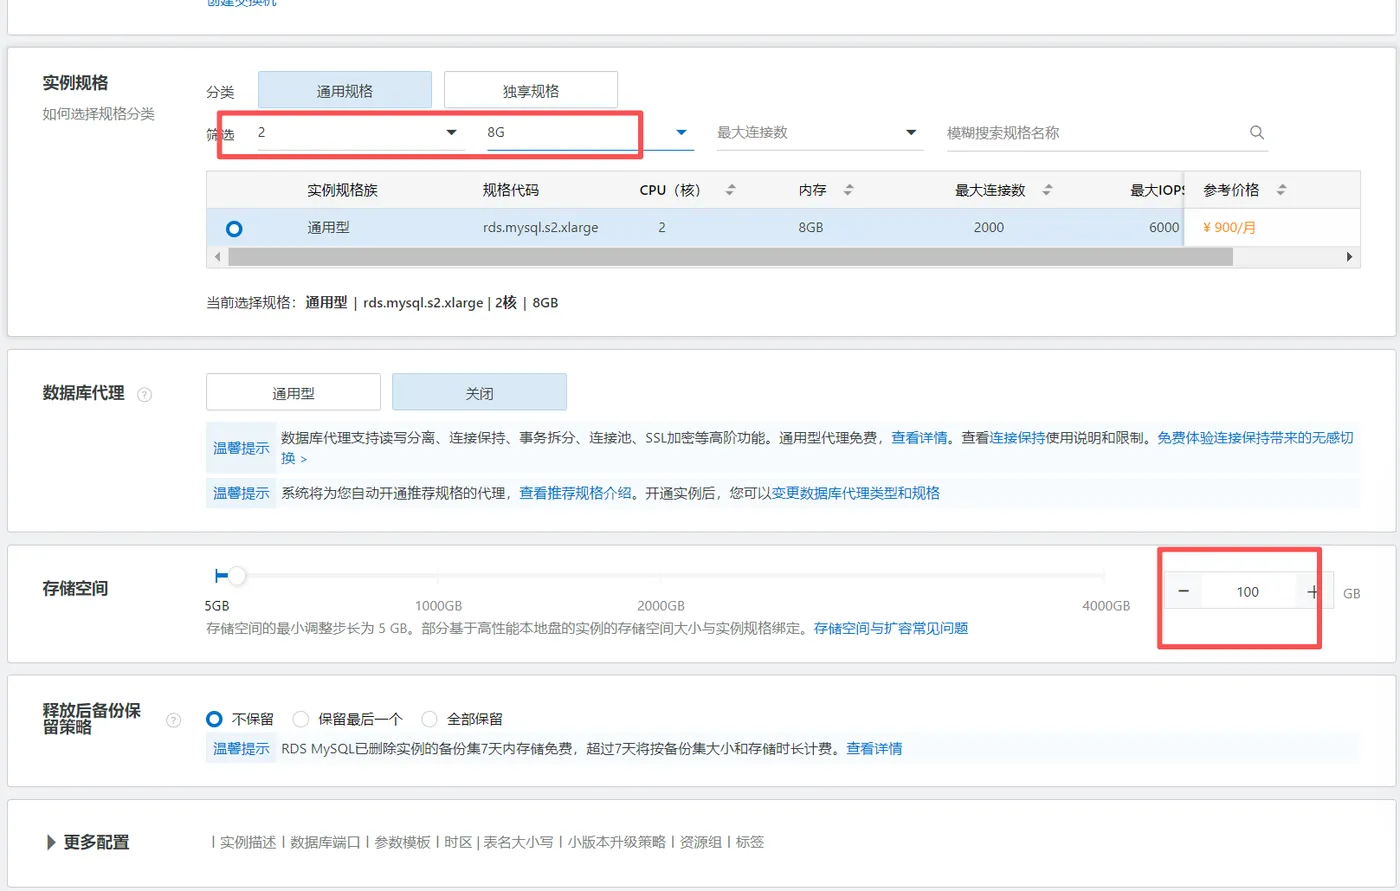Click the 实例规格族 column header

[342, 190]
